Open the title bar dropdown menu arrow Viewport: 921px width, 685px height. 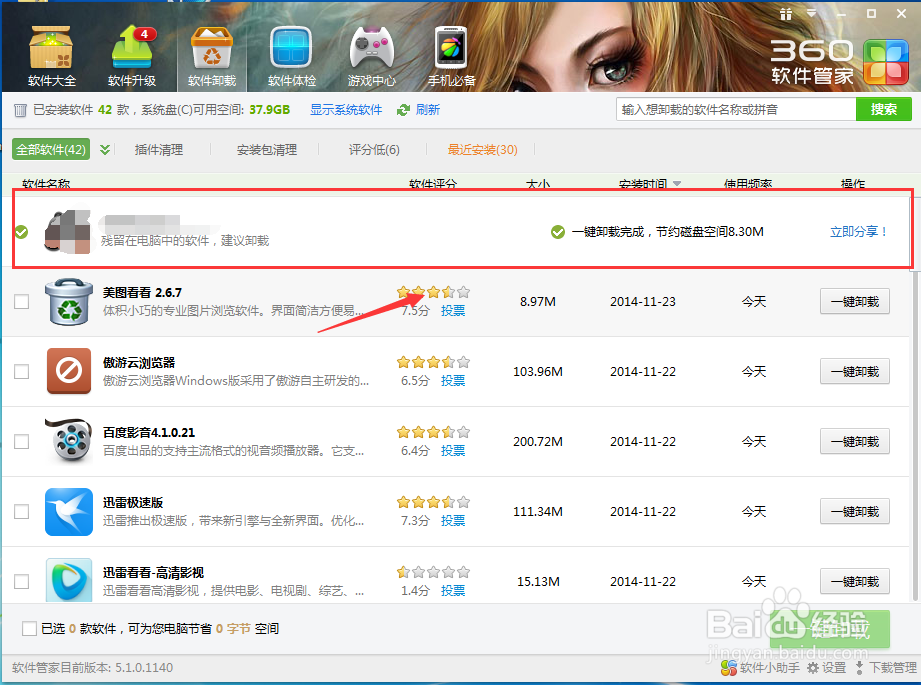[x=812, y=14]
